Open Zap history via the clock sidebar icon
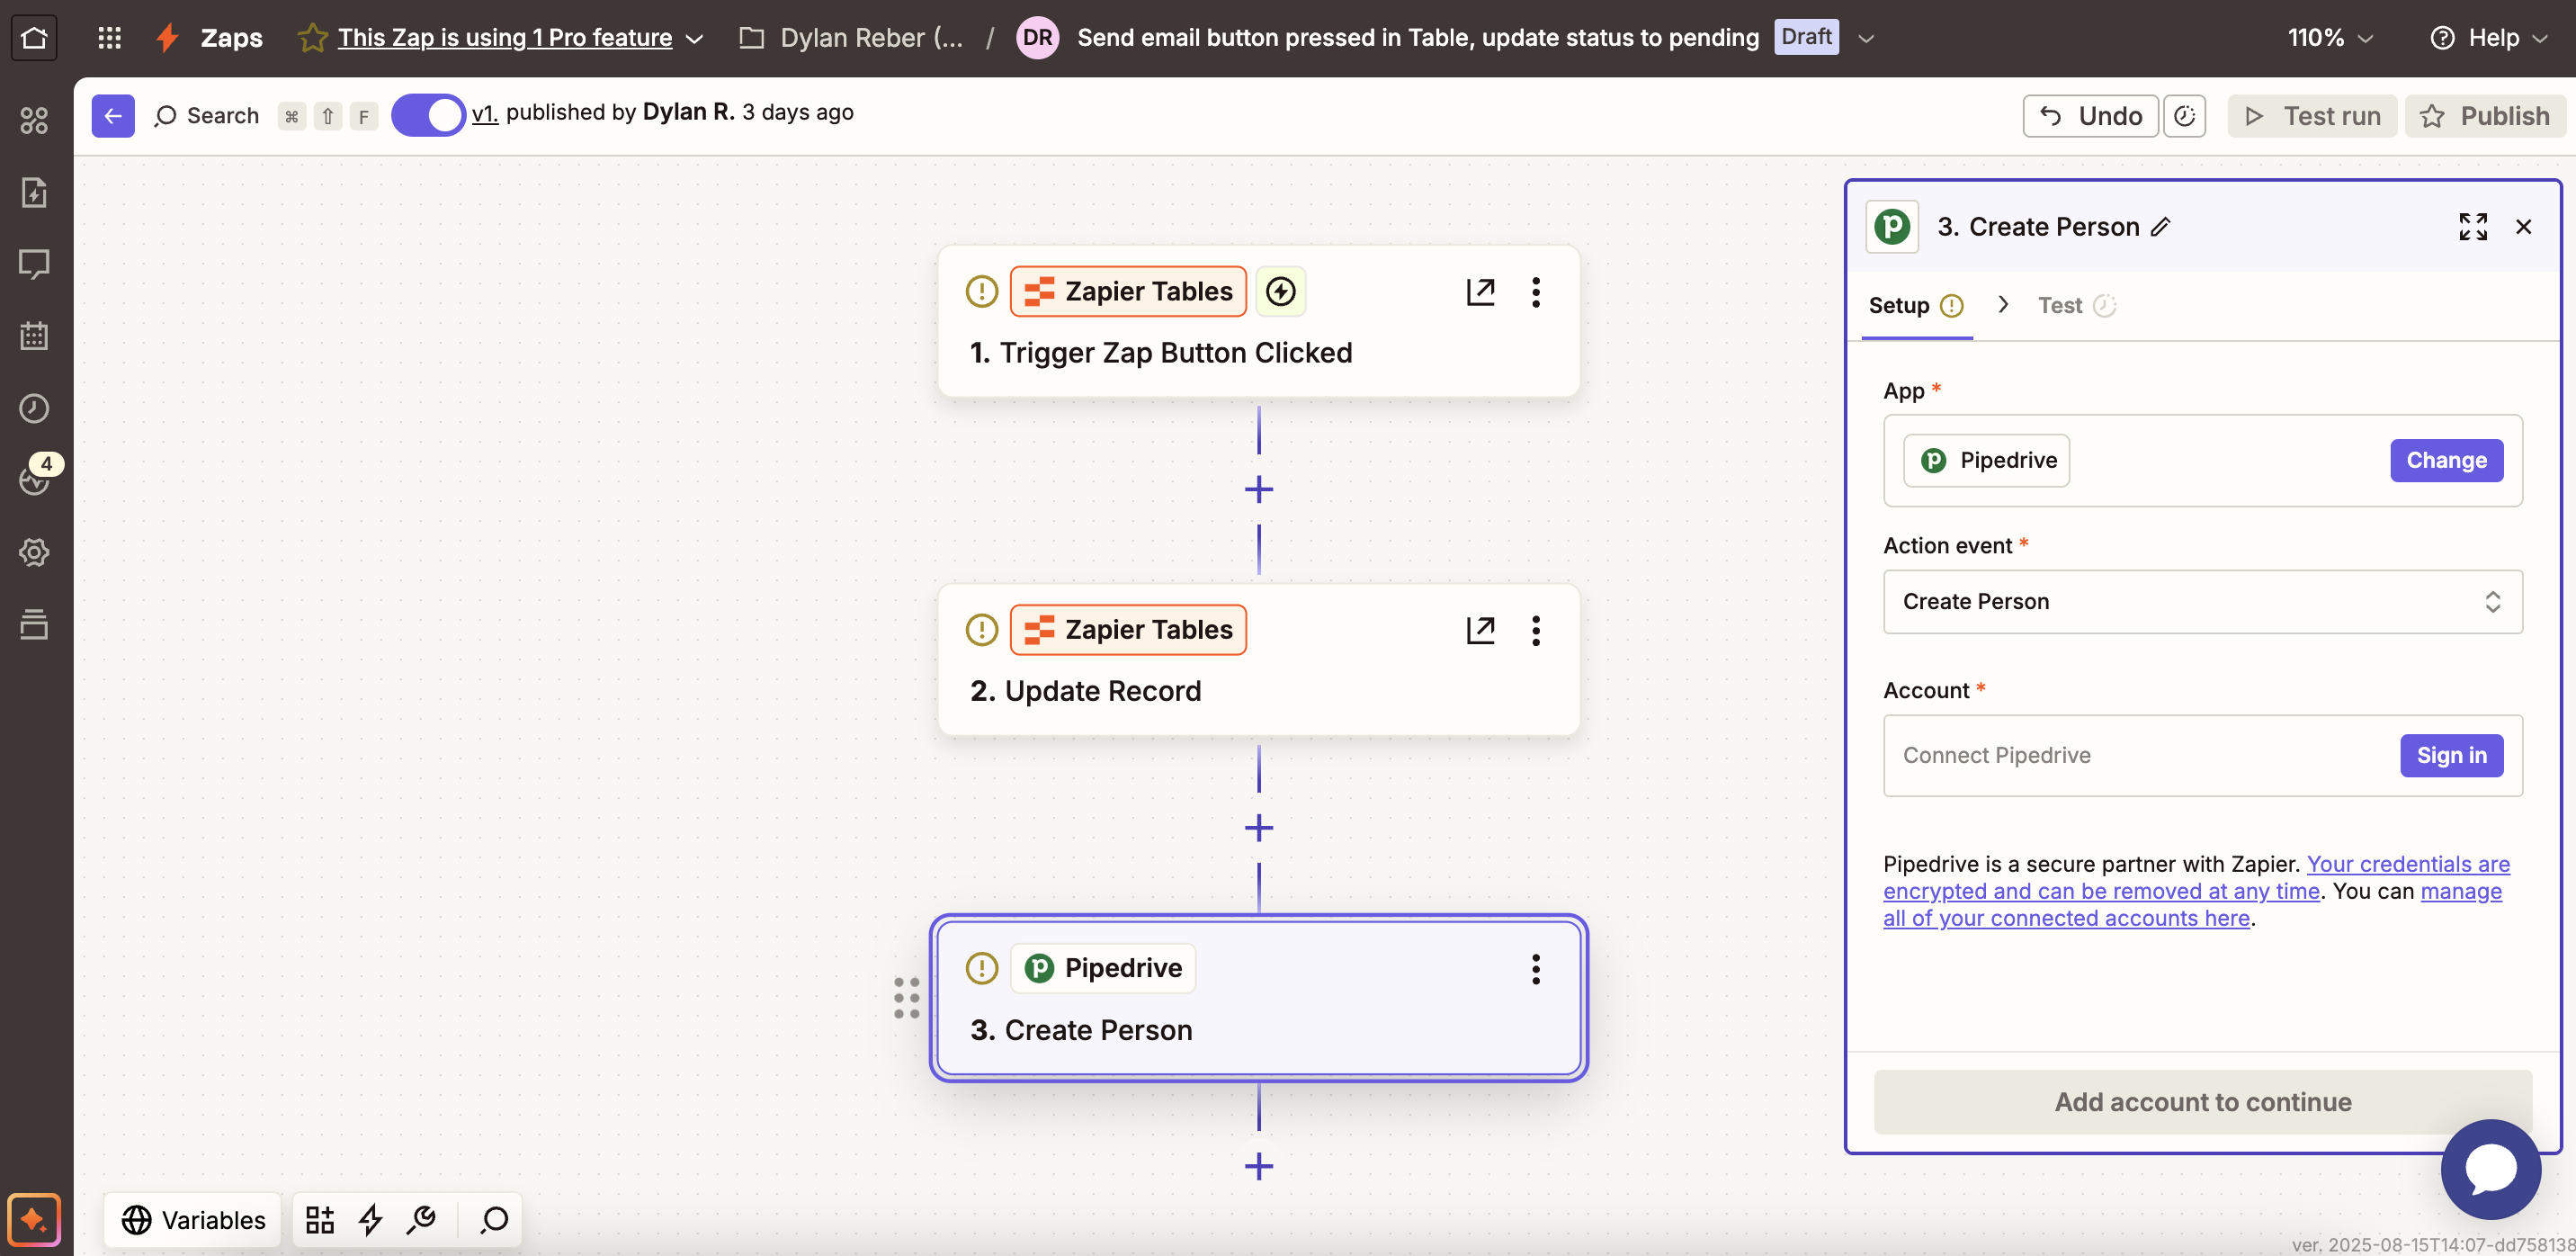 pyautogui.click(x=34, y=408)
